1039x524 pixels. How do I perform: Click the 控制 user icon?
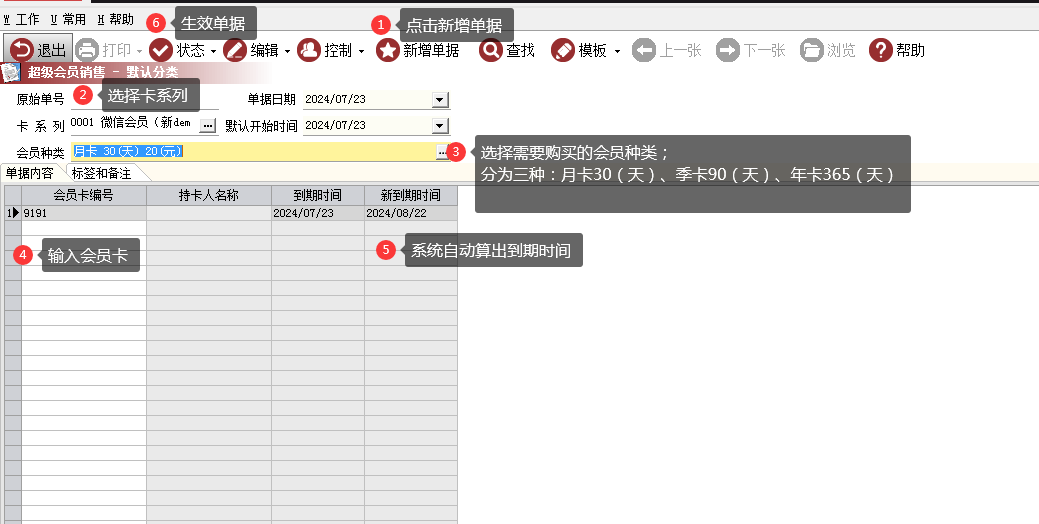coord(309,50)
